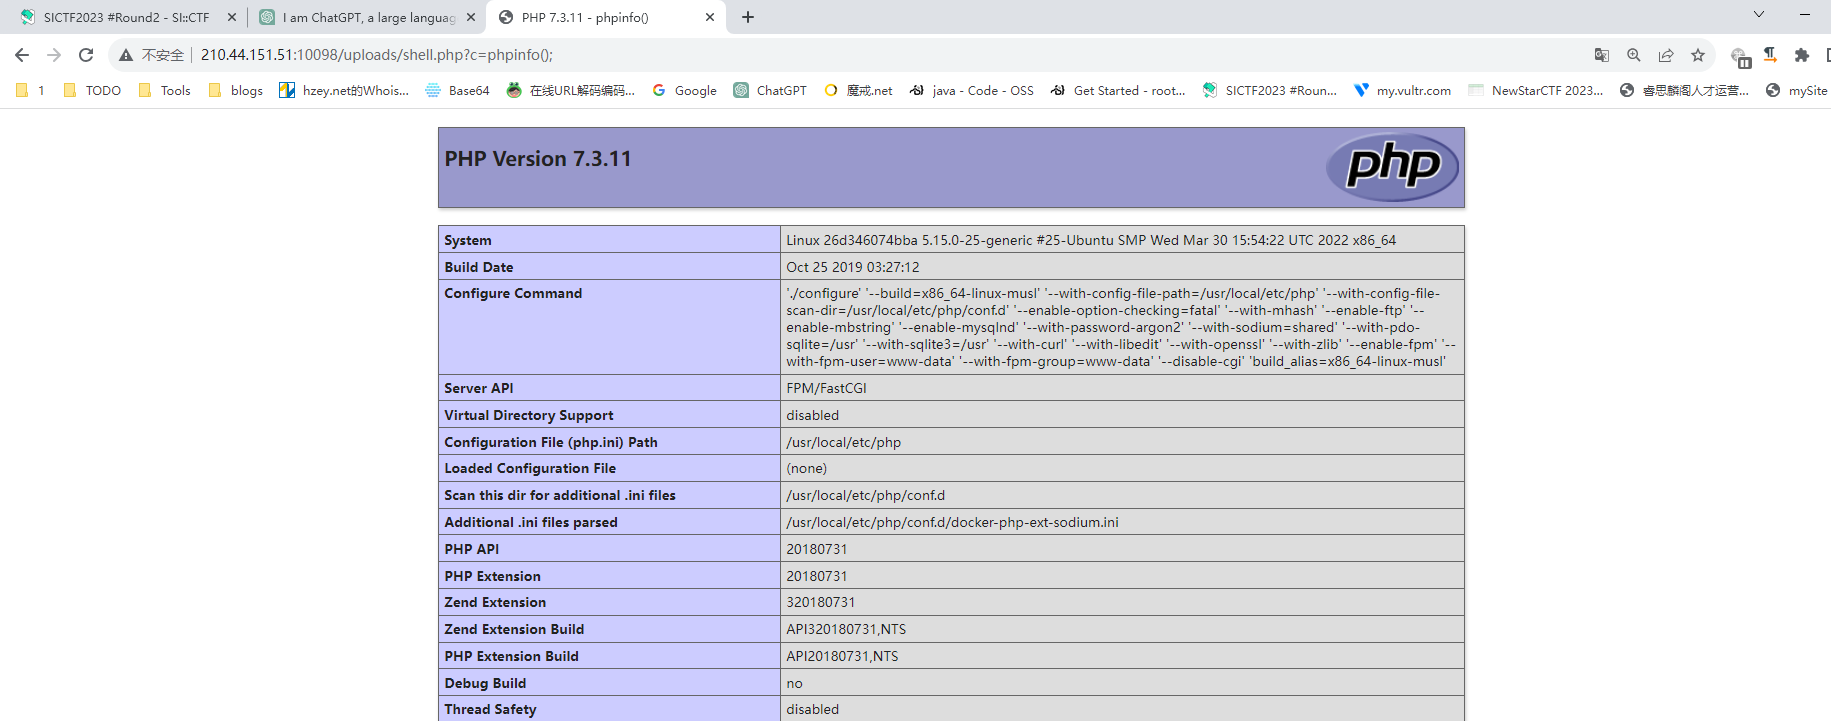
Task: Open the translate page icon
Action: coord(1602,55)
